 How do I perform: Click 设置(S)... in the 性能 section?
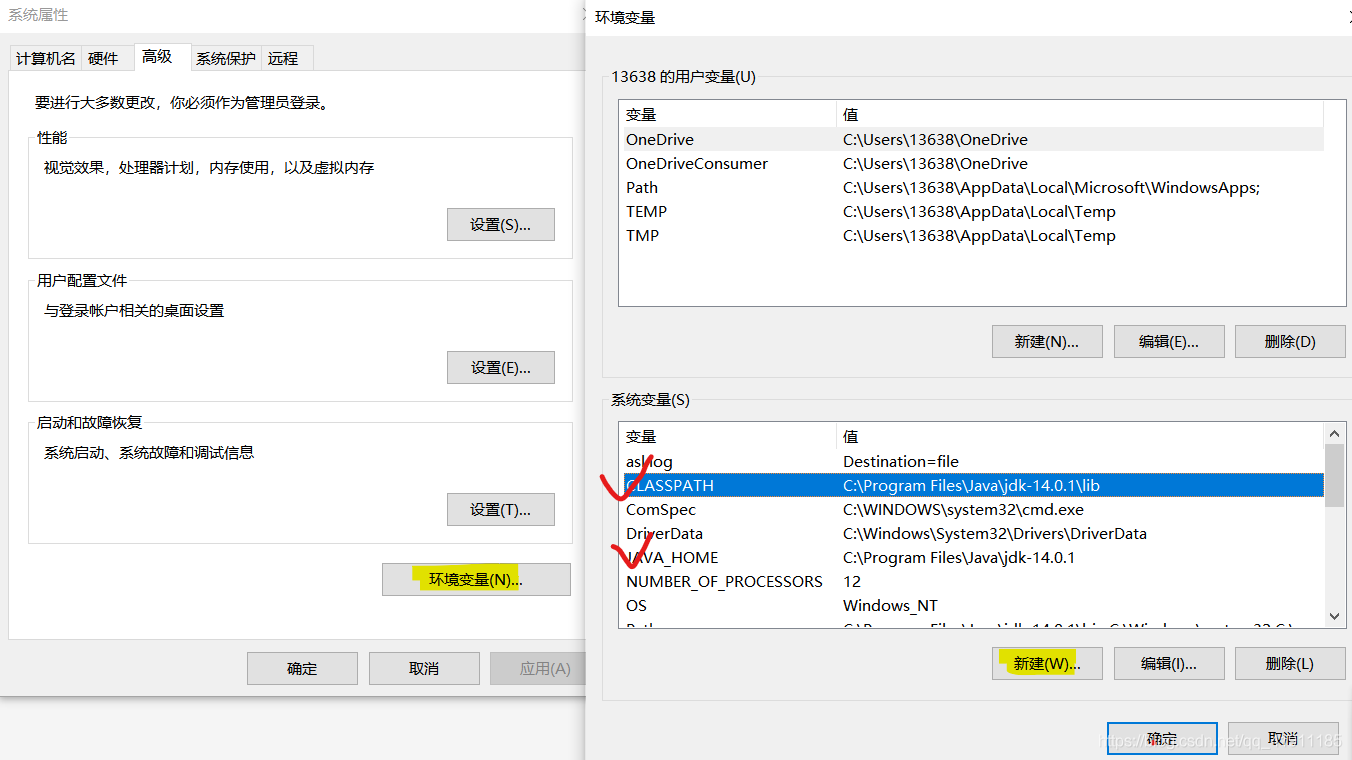[500, 225]
